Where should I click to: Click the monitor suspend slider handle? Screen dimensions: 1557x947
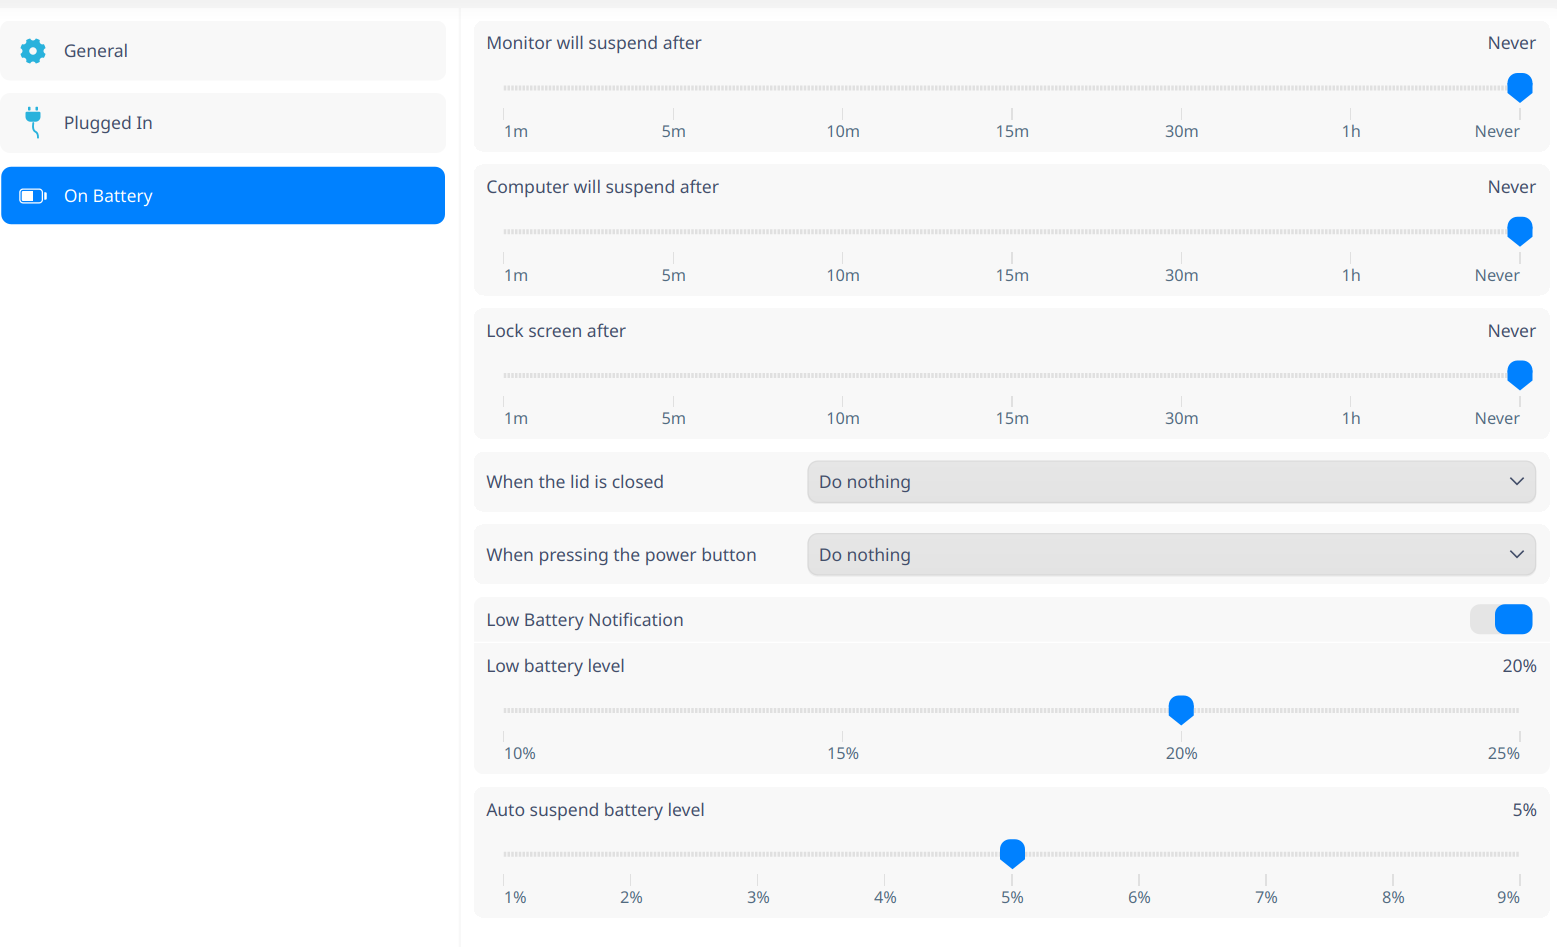pos(1519,87)
